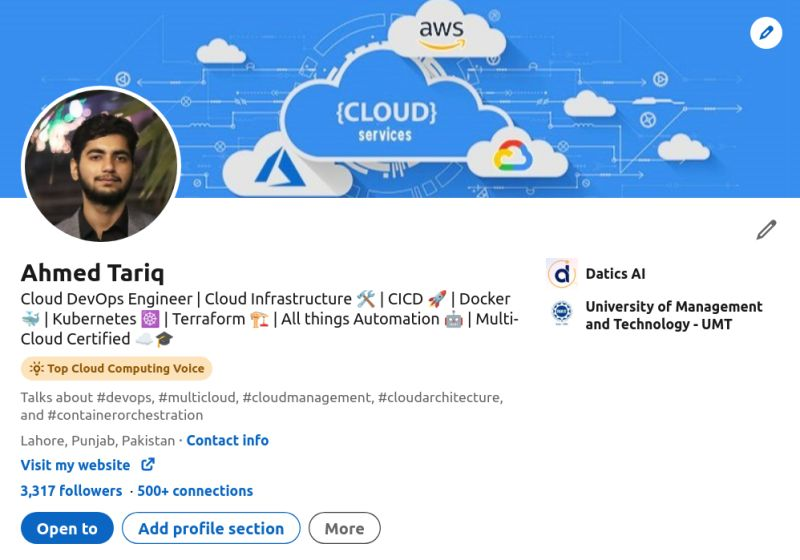This screenshot has width=800, height=560.
Task: Click external link icon beside website
Action: [147, 465]
